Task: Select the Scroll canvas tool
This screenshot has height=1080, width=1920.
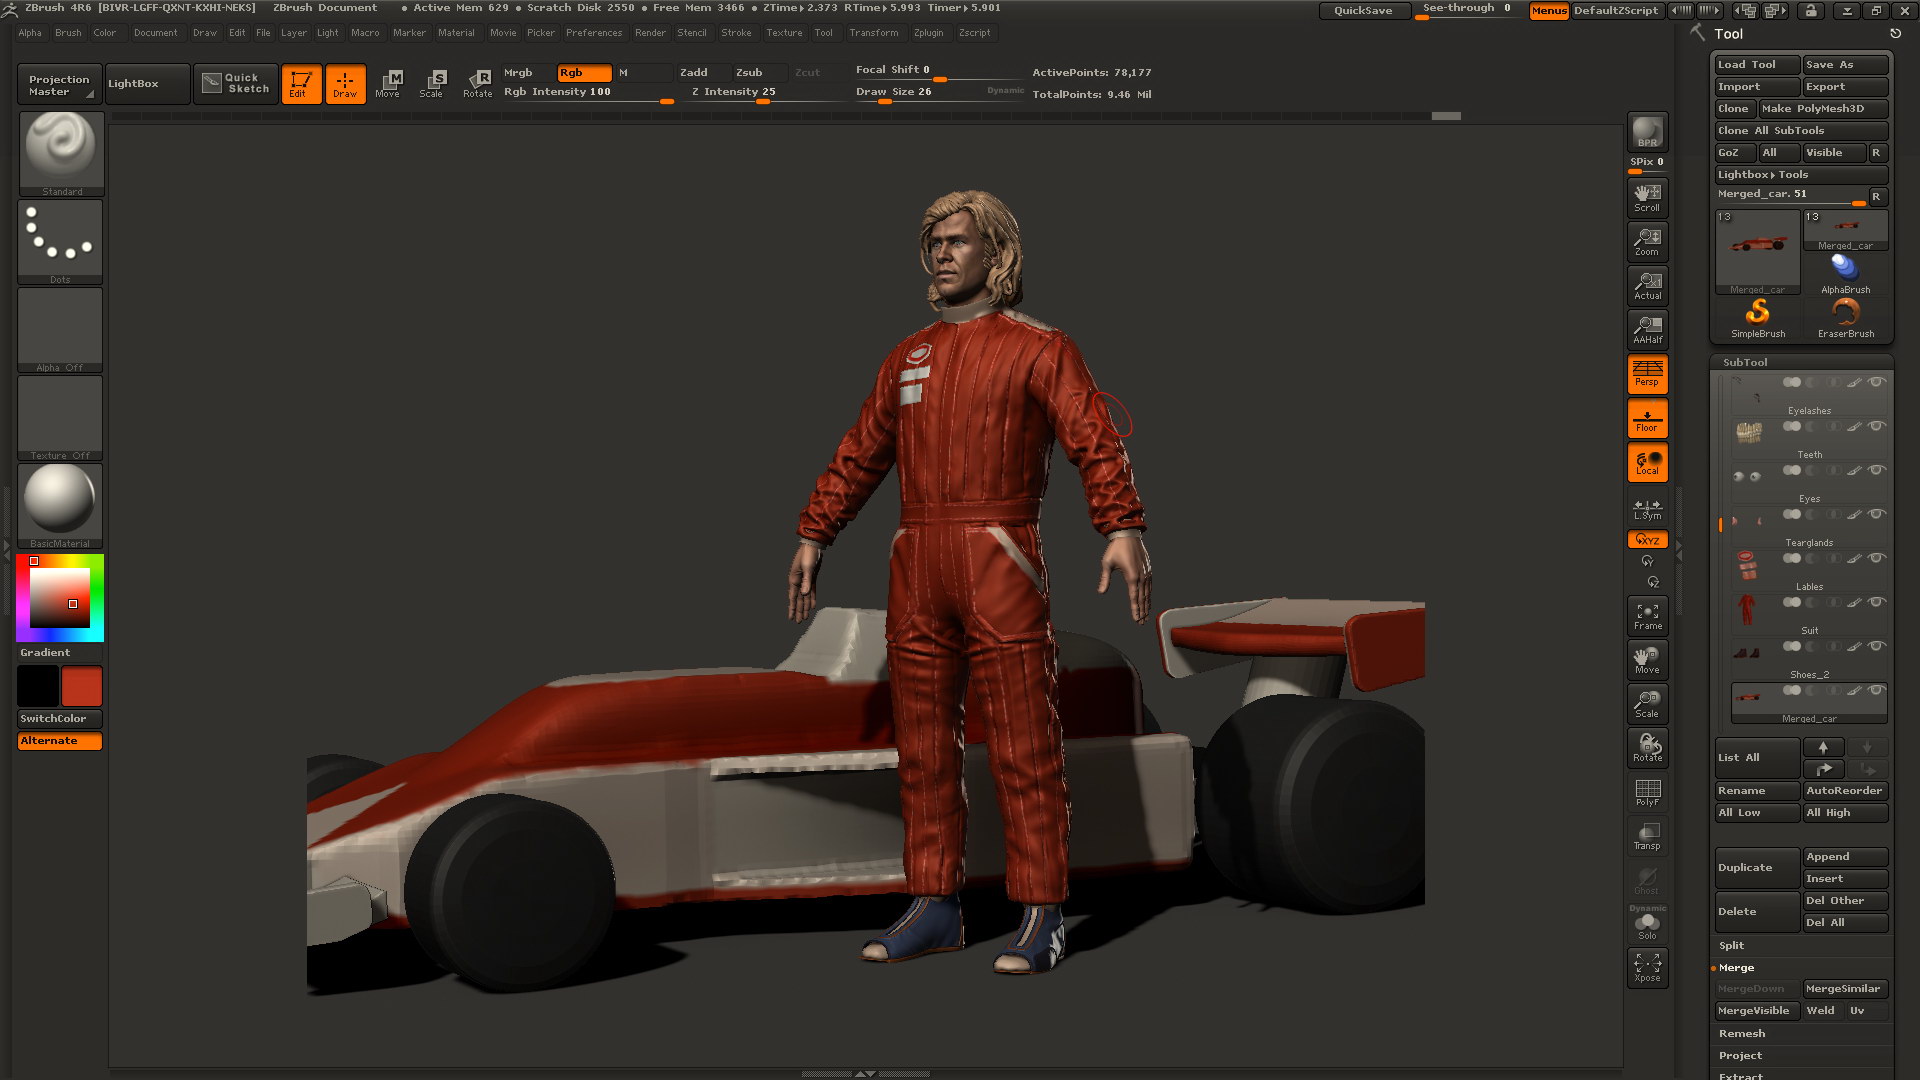Action: (1647, 198)
